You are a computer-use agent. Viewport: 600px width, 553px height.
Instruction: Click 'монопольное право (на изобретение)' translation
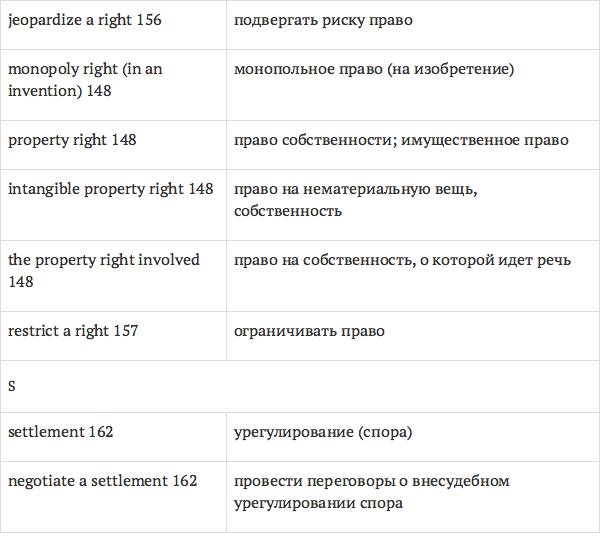[374, 70]
